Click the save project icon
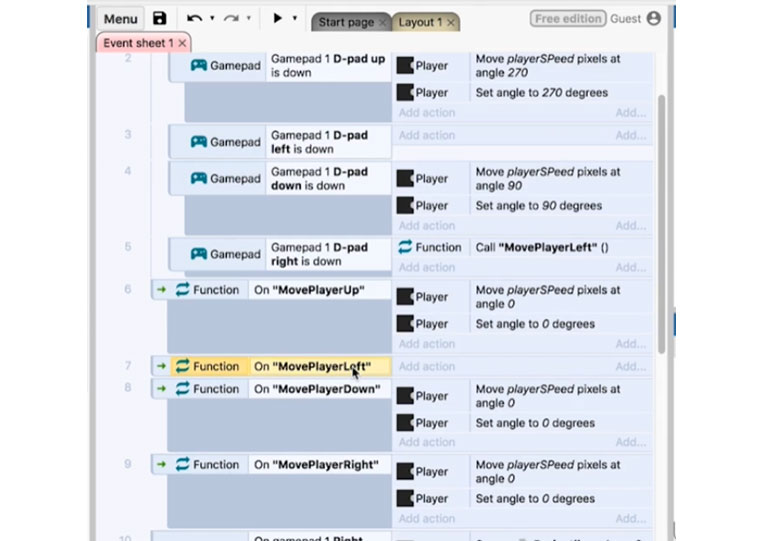 (x=160, y=18)
